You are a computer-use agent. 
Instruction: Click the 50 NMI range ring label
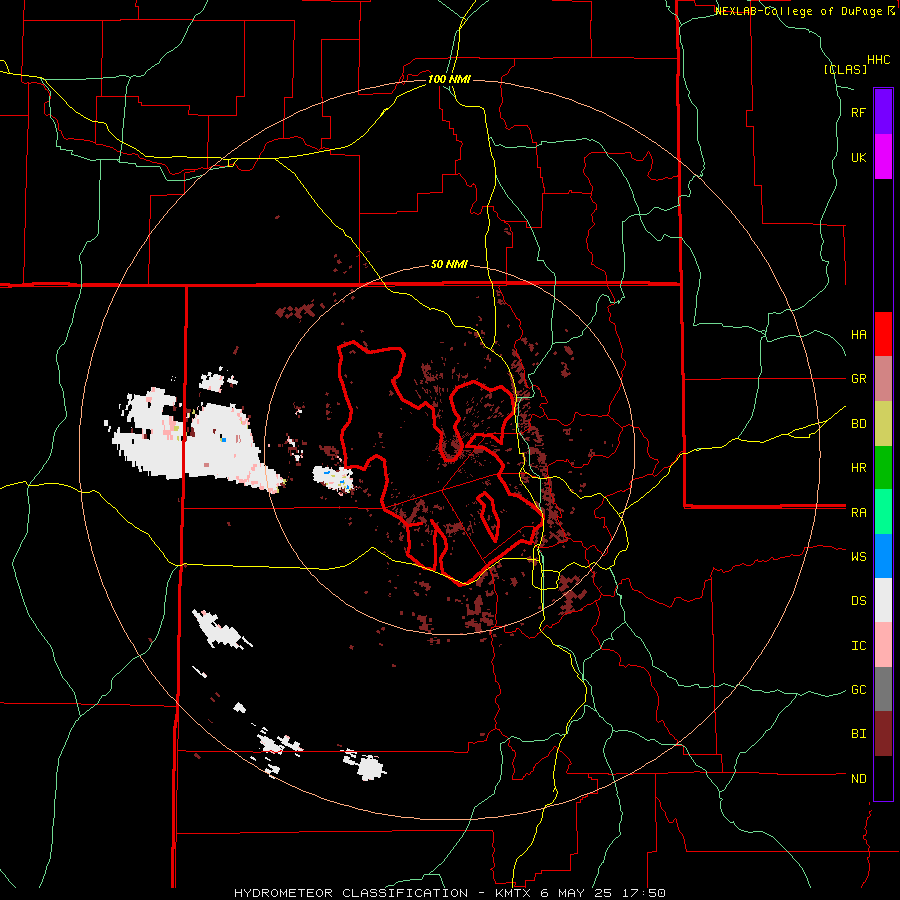449,265
